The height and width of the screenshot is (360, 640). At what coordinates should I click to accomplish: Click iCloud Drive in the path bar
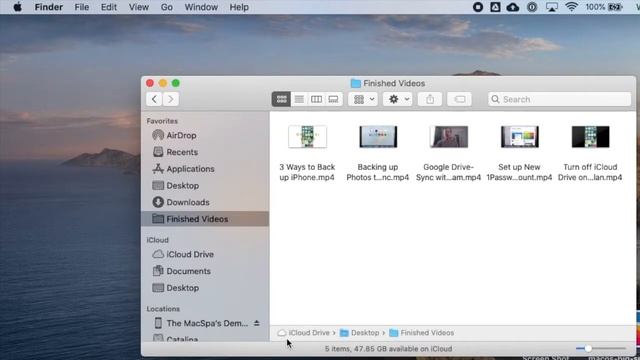tap(304, 333)
